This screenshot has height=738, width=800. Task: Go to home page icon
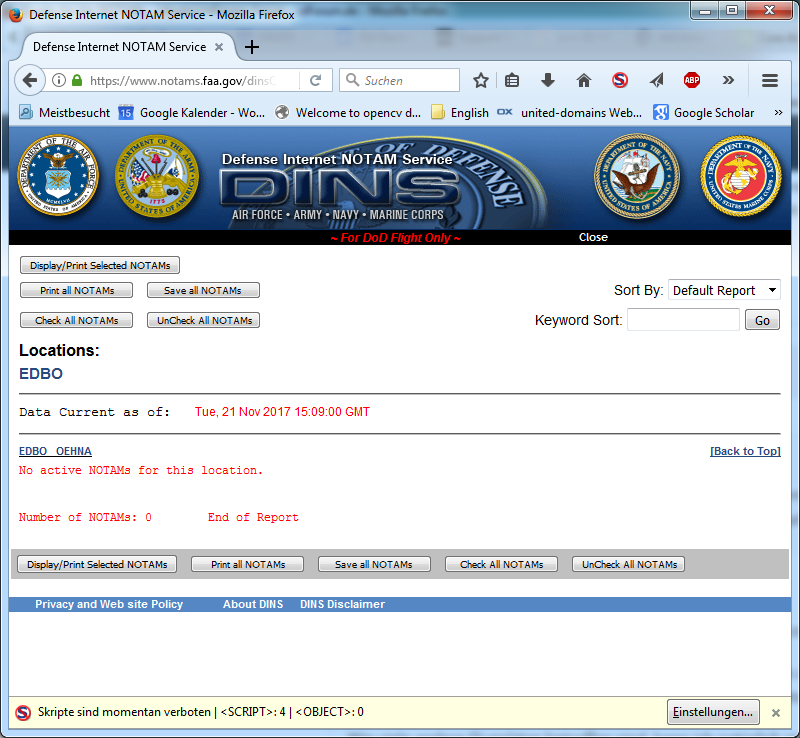(x=584, y=80)
